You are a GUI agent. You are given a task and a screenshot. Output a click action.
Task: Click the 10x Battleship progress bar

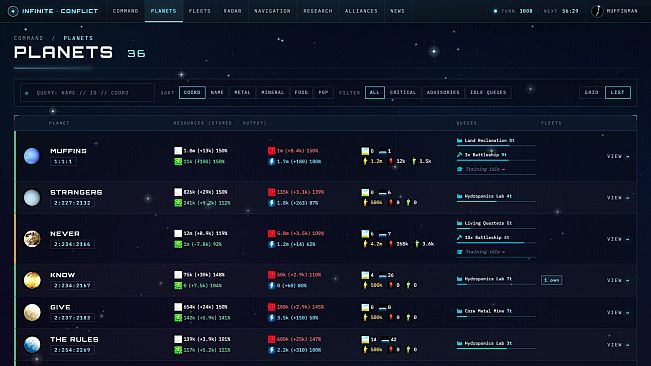click(496, 243)
